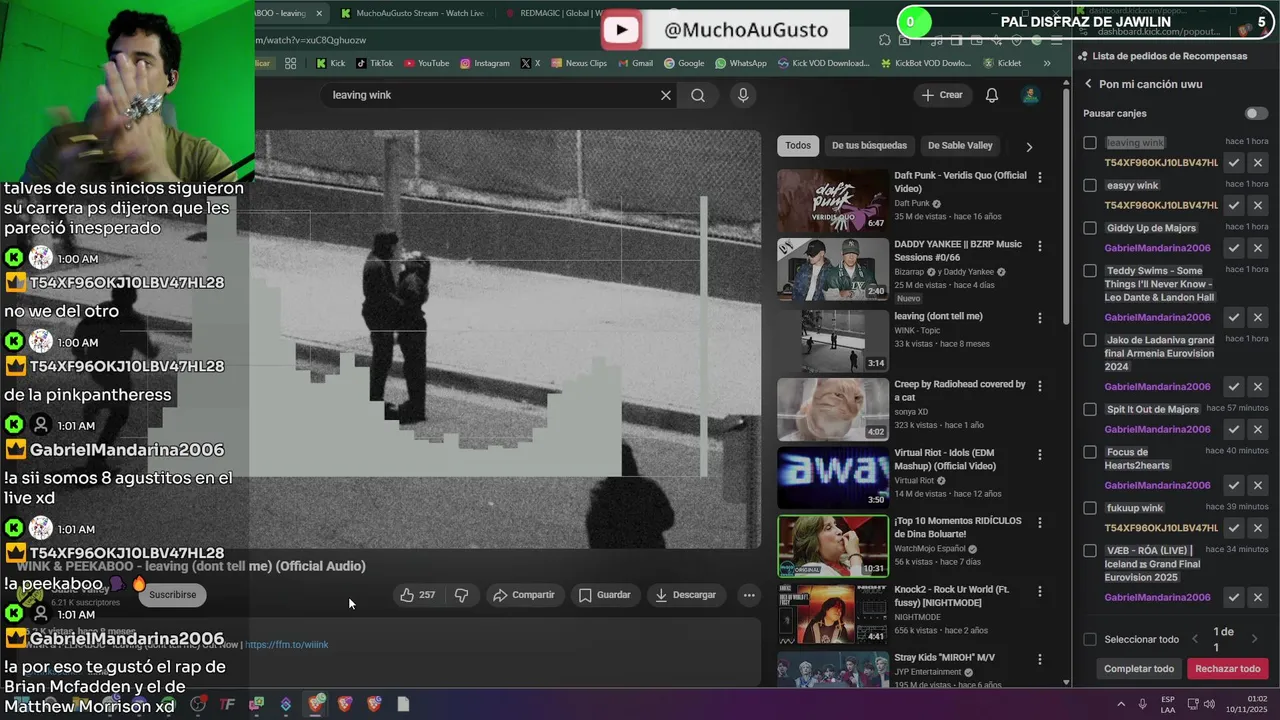
Task: Open the three-dot more actions under video
Action: 748,595
